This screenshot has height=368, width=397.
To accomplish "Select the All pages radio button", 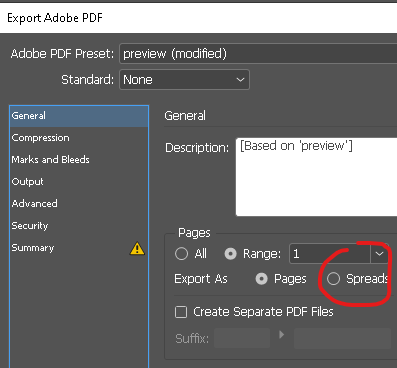I will pyautogui.click(x=181, y=254).
